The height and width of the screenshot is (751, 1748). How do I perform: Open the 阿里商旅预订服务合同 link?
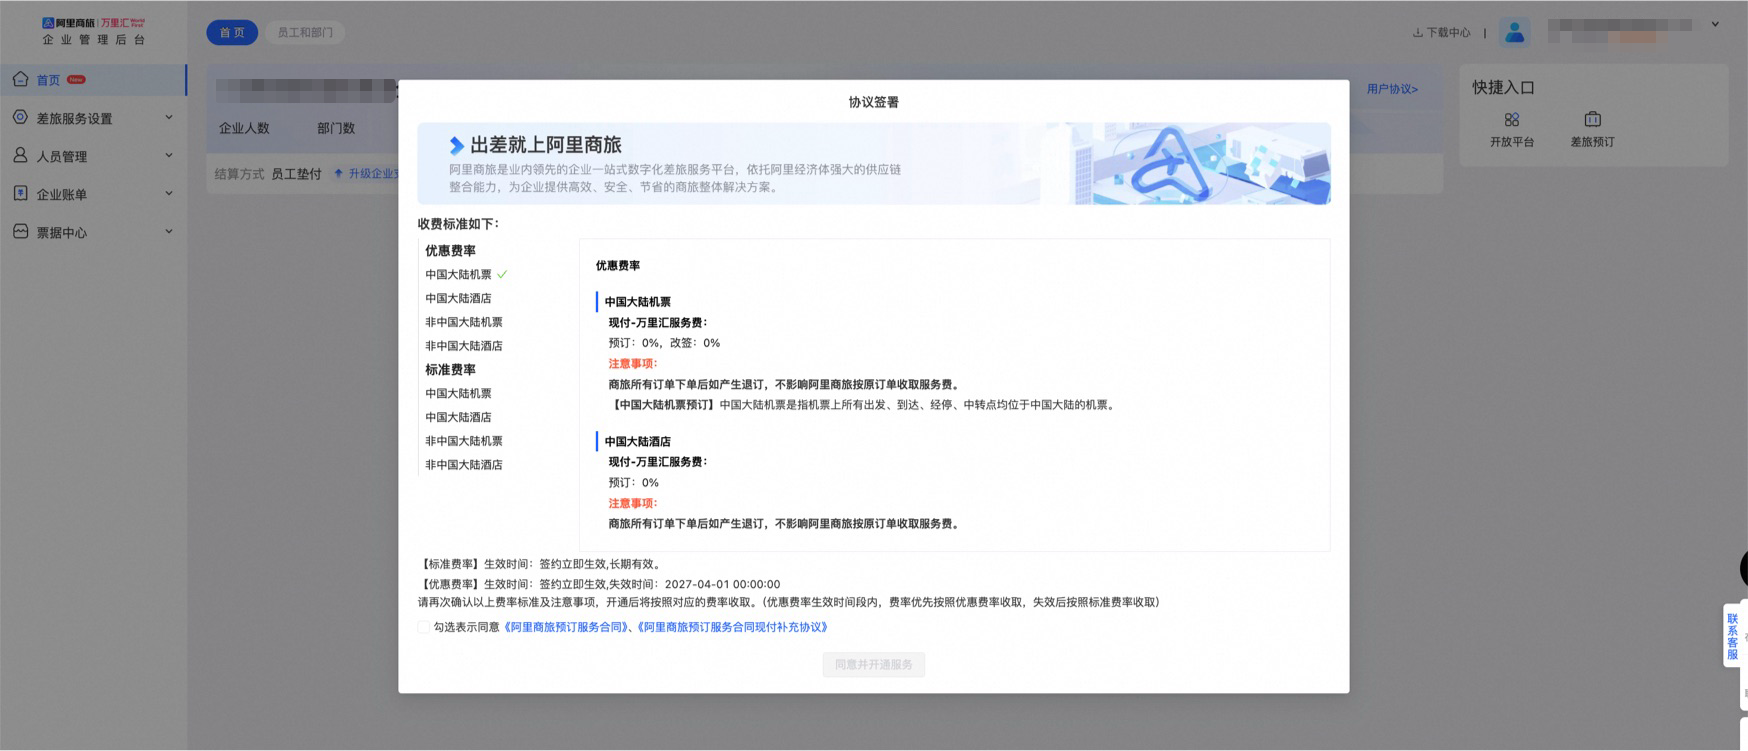(x=566, y=627)
